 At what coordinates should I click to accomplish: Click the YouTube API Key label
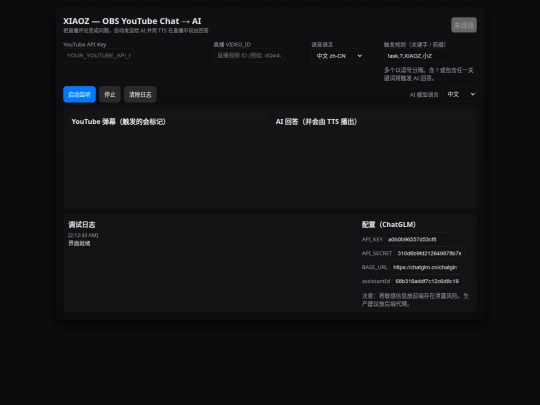coord(85,44)
